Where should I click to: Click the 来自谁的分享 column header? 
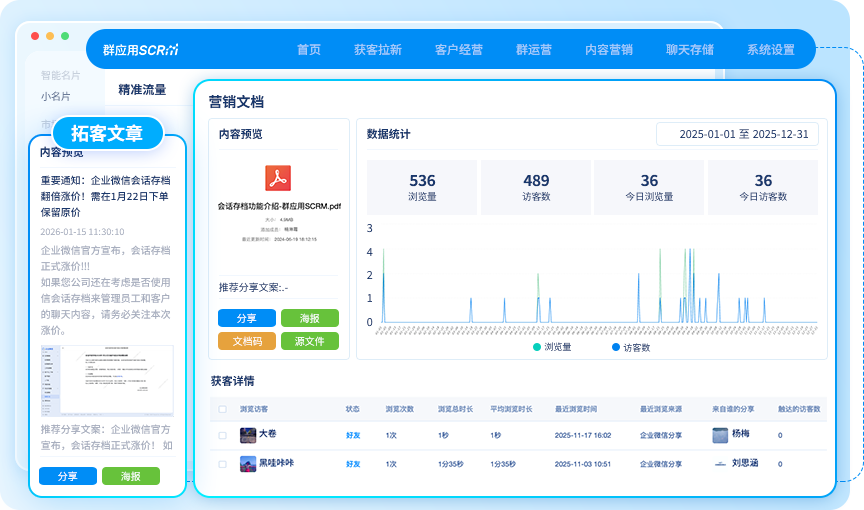tap(733, 409)
